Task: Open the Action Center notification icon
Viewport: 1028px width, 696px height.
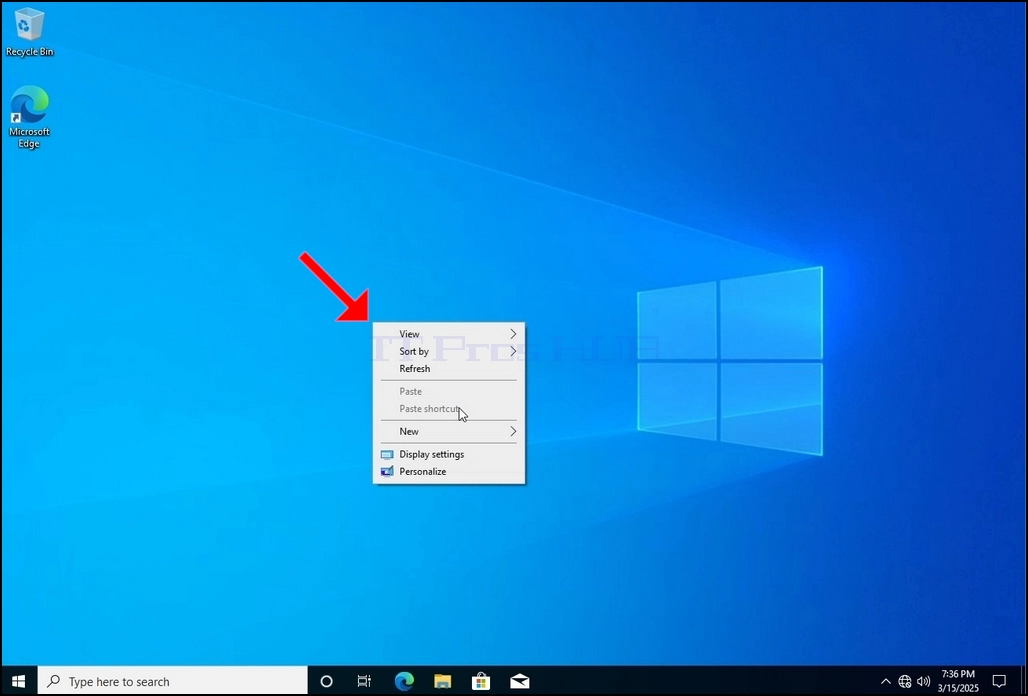Action: point(998,682)
